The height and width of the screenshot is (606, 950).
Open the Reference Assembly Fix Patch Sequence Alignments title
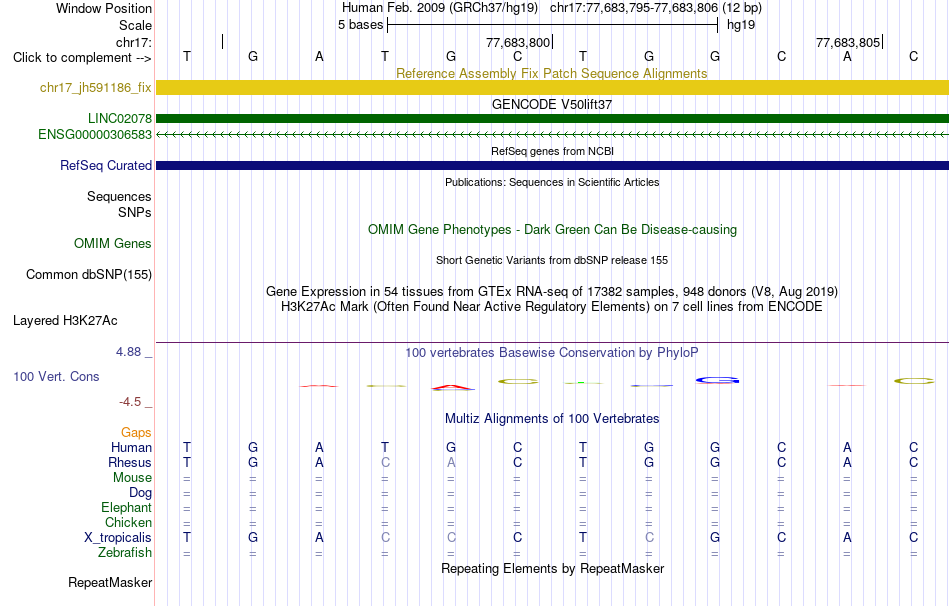coord(552,73)
